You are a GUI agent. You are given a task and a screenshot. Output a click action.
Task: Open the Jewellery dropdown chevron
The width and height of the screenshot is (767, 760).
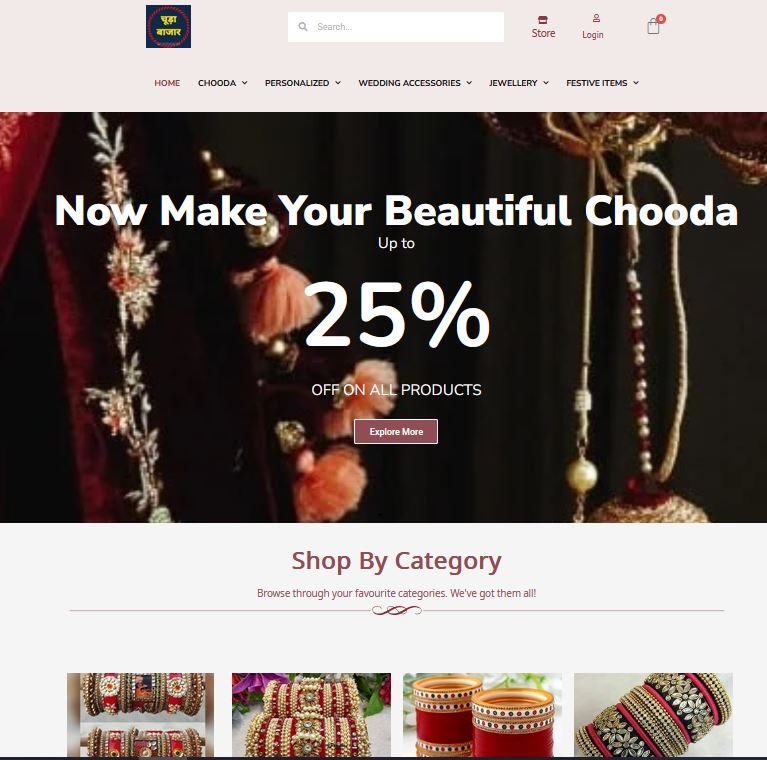pyautogui.click(x=546, y=83)
